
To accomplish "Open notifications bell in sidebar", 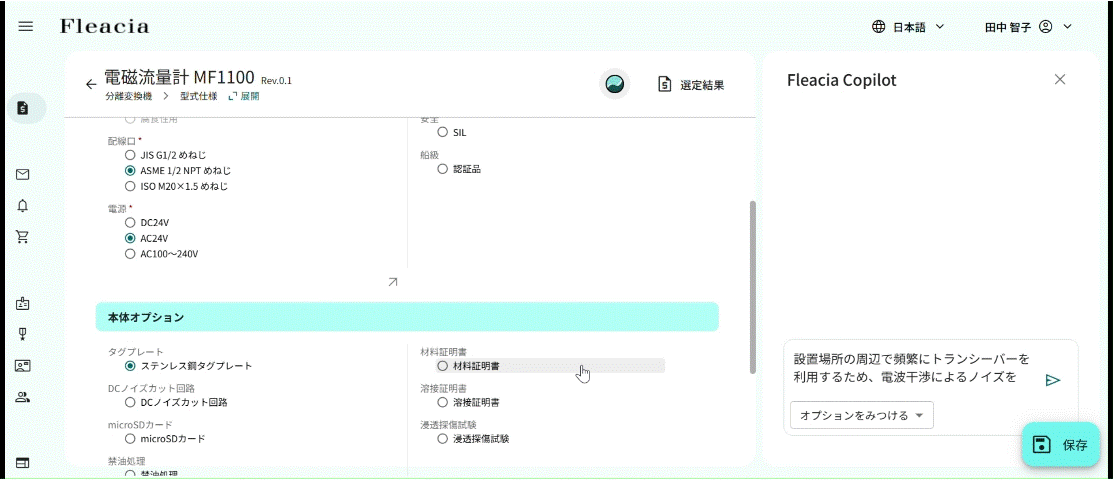I will [x=23, y=205].
